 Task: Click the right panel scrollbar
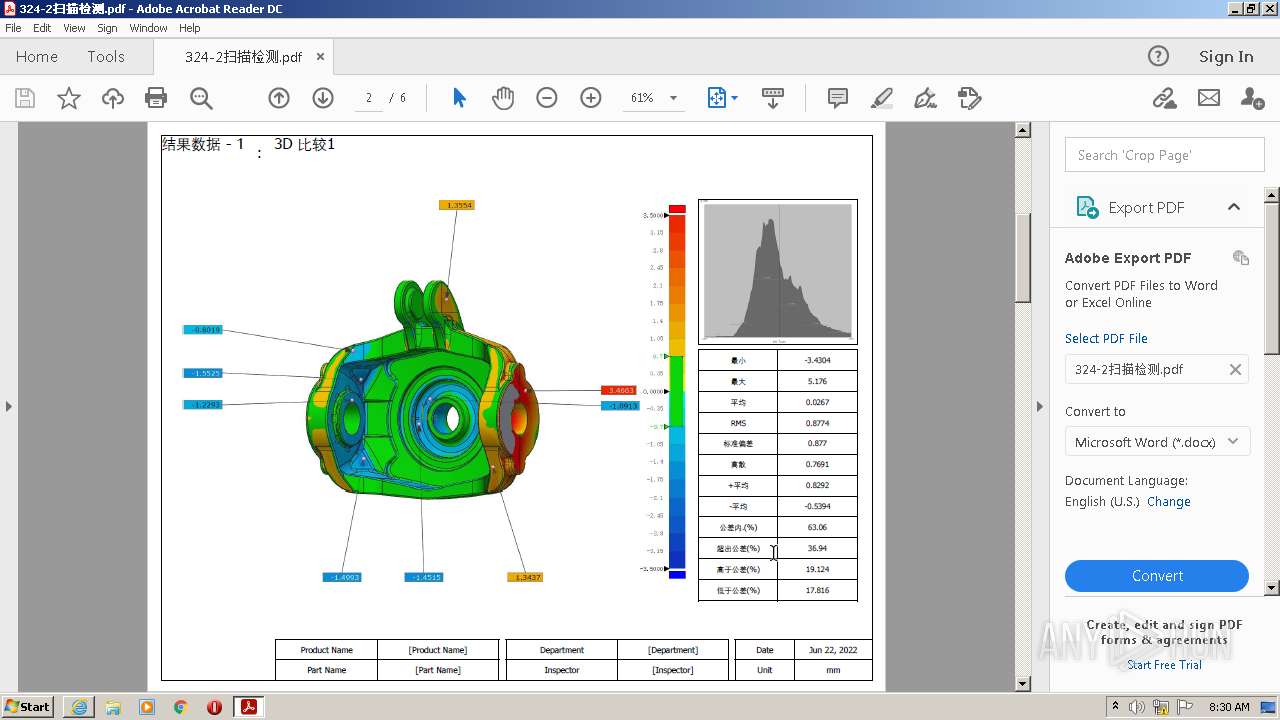point(1272,278)
